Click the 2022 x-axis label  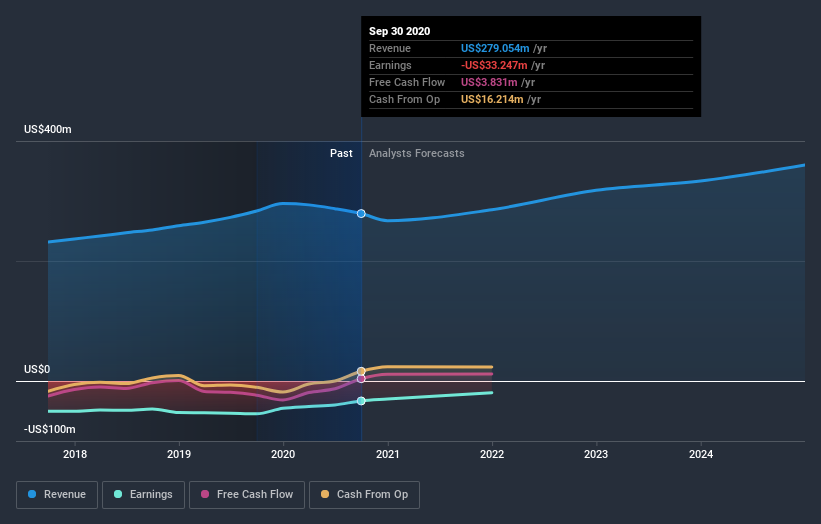[x=492, y=454]
